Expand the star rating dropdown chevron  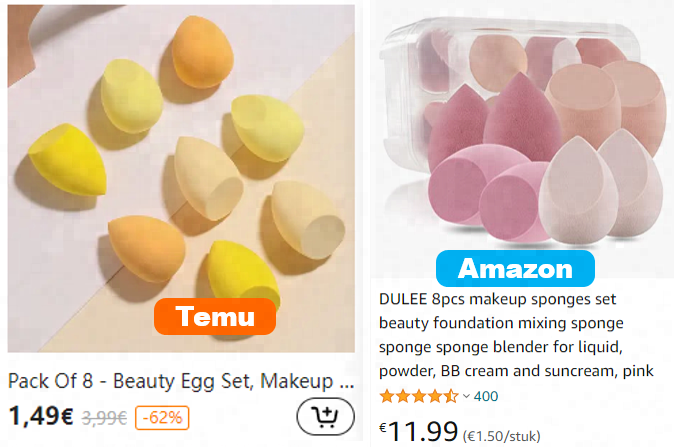pos(466,396)
